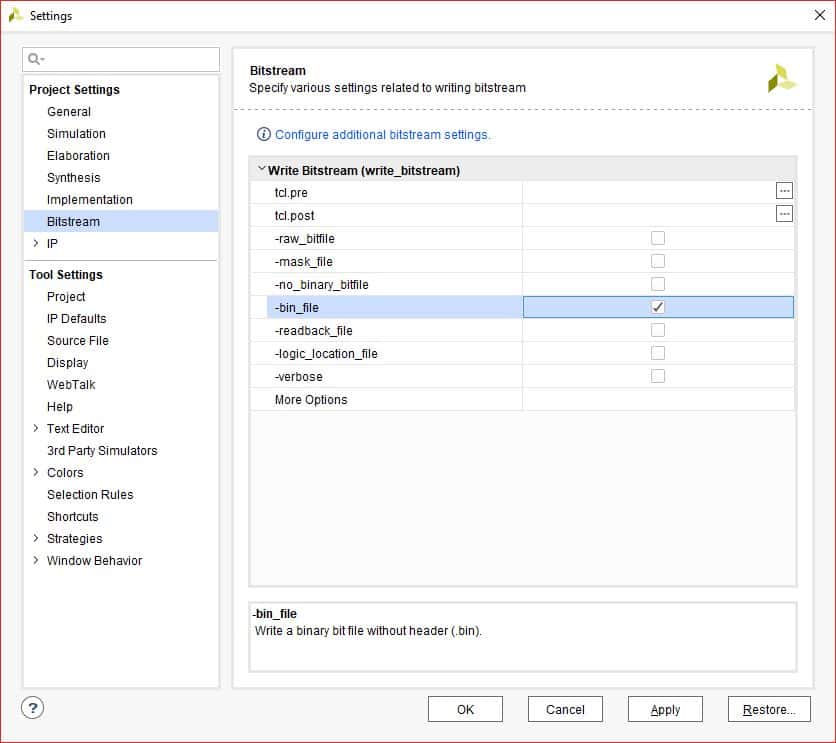Expand the Strategies tree node

tap(36, 538)
